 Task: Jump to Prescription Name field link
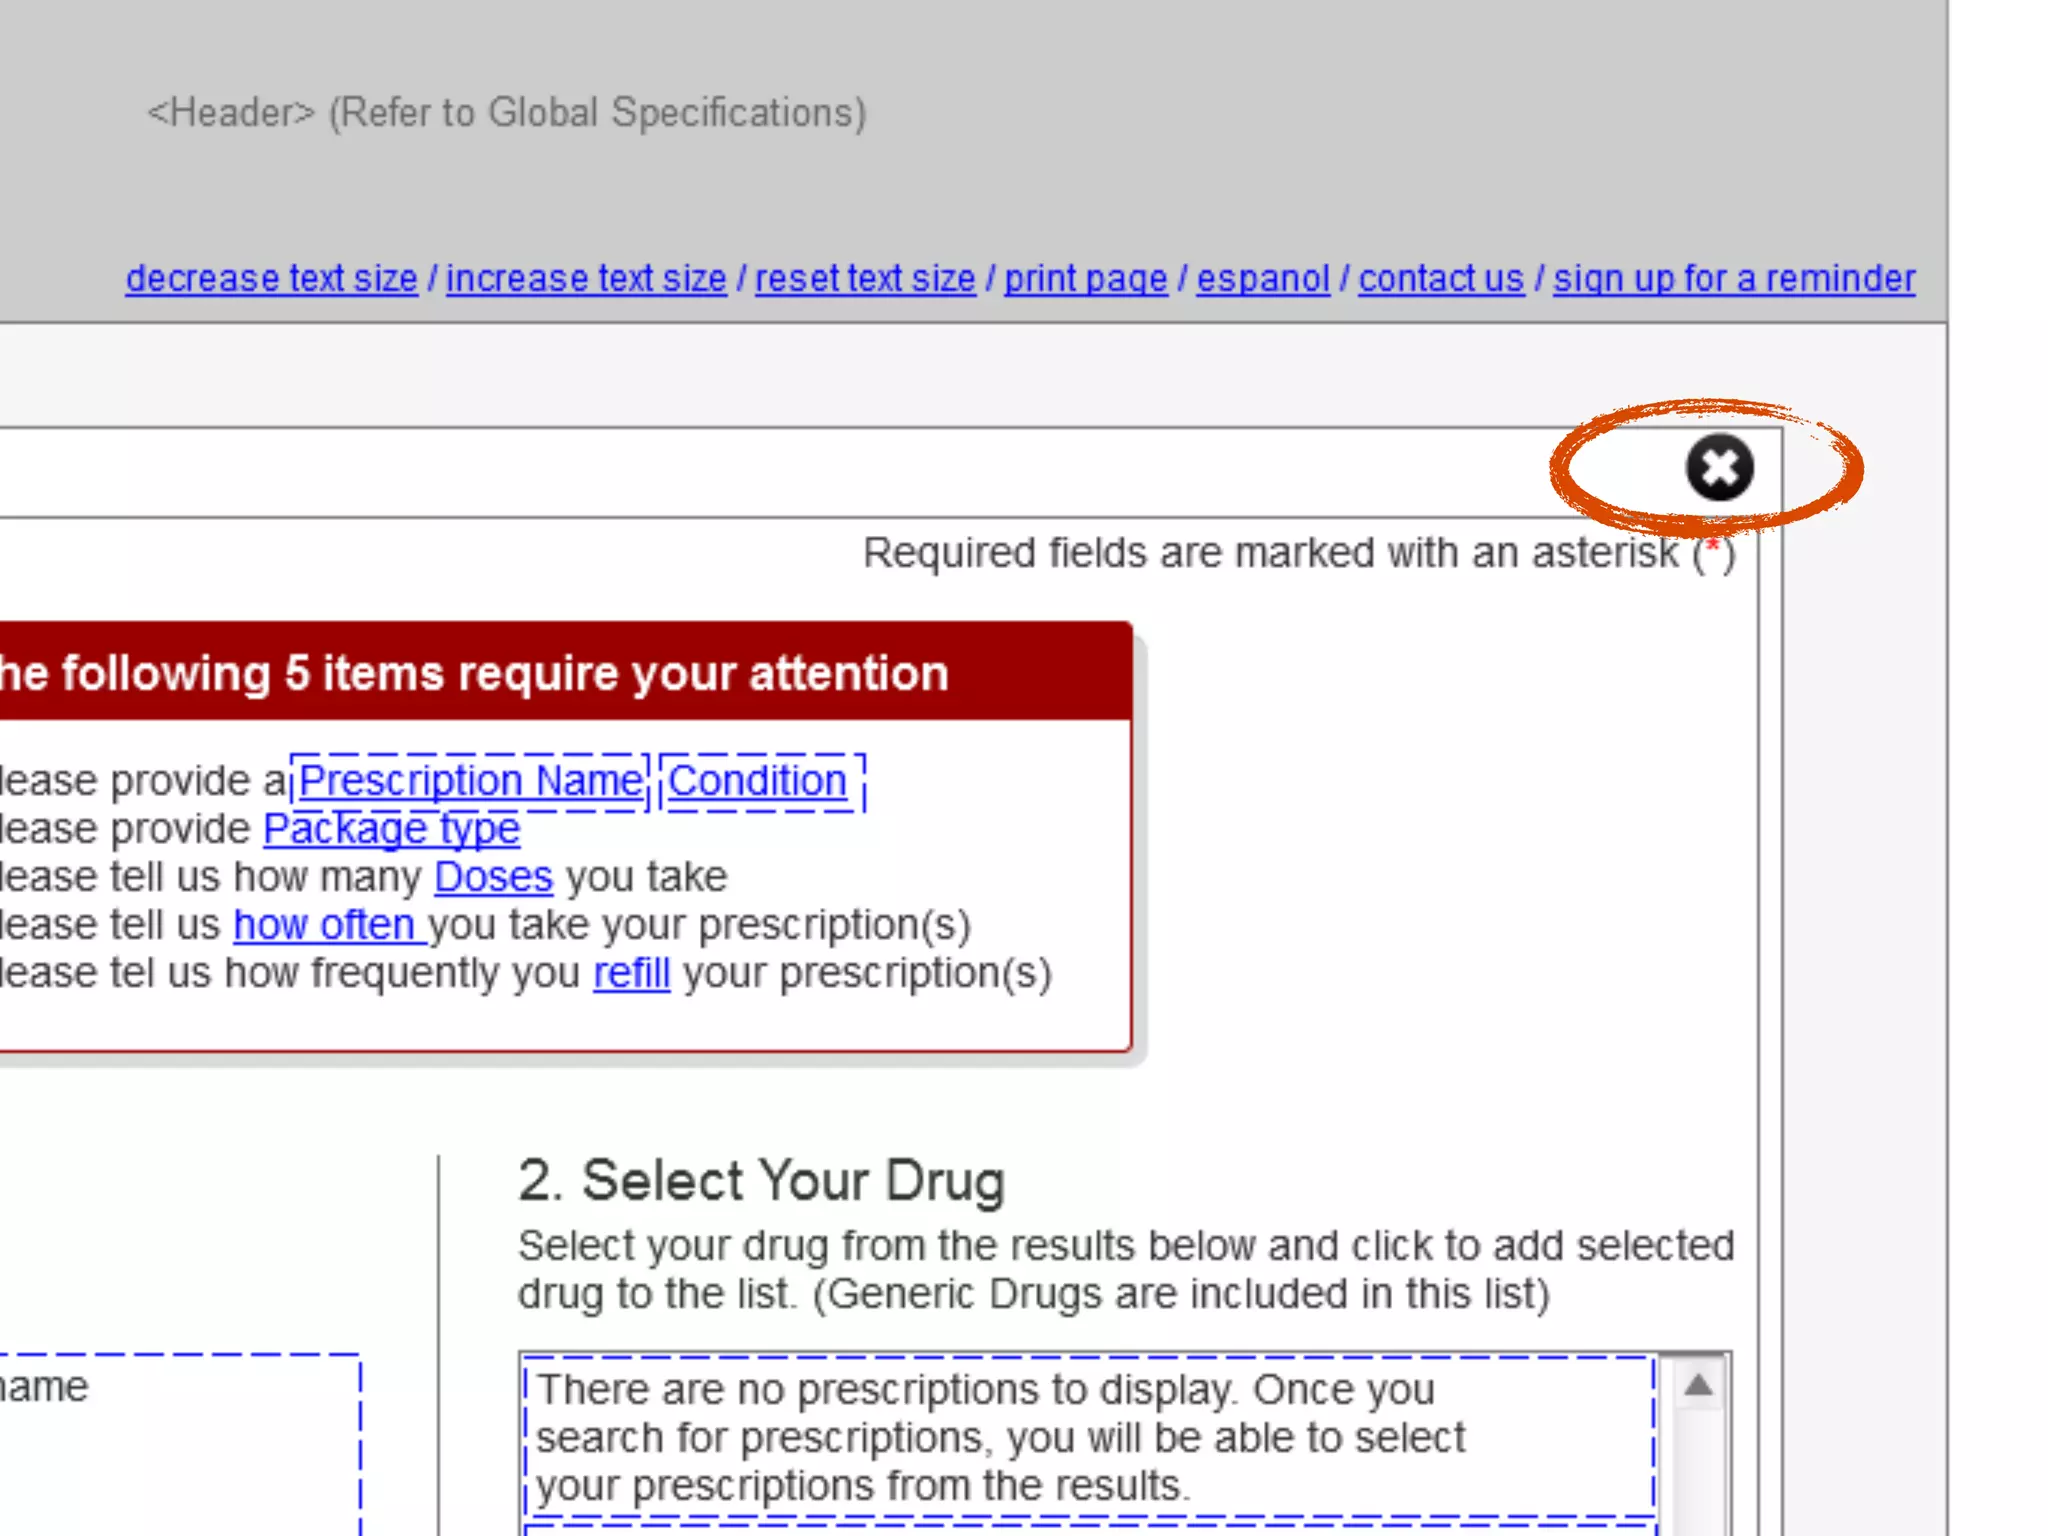click(470, 781)
